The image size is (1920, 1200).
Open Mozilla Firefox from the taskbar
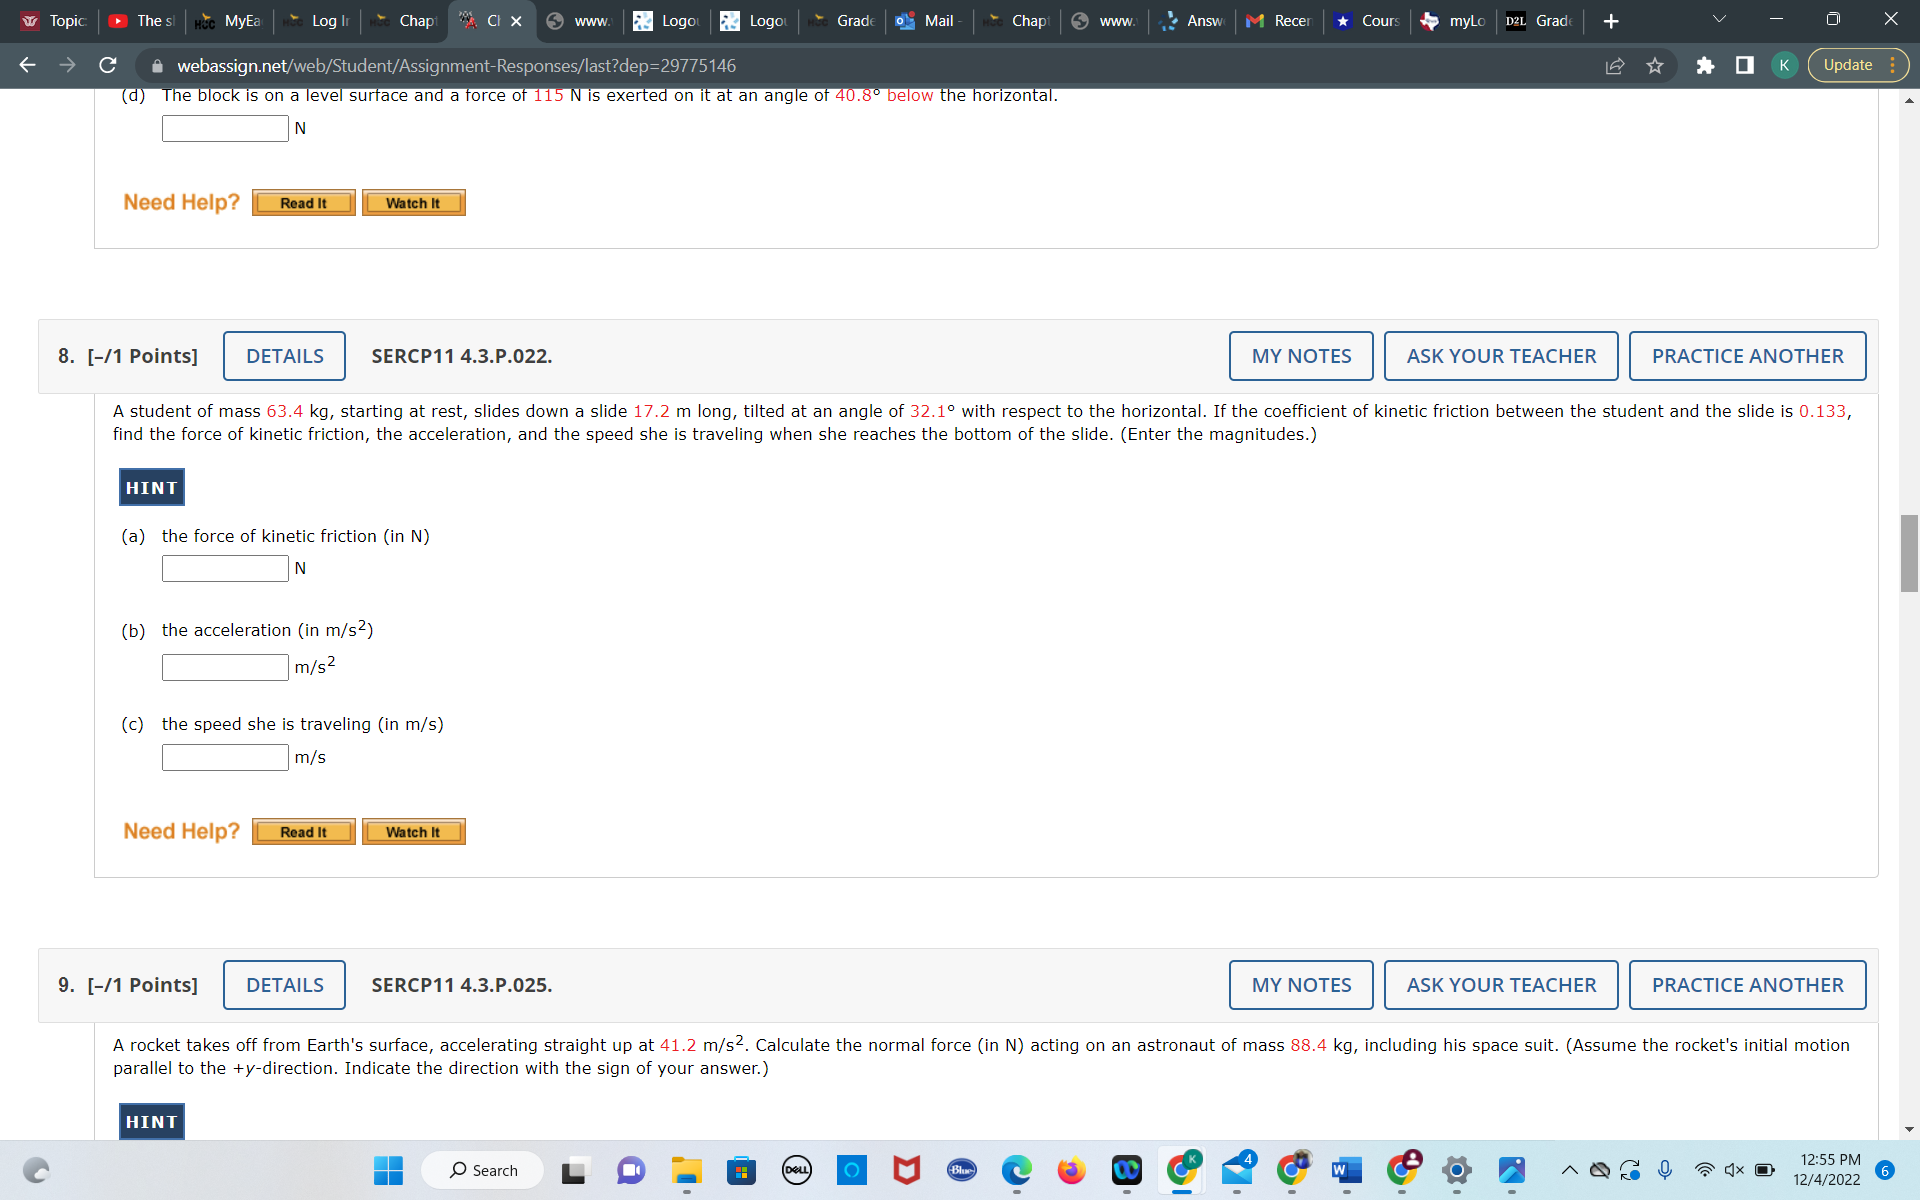click(x=1071, y=1170)
